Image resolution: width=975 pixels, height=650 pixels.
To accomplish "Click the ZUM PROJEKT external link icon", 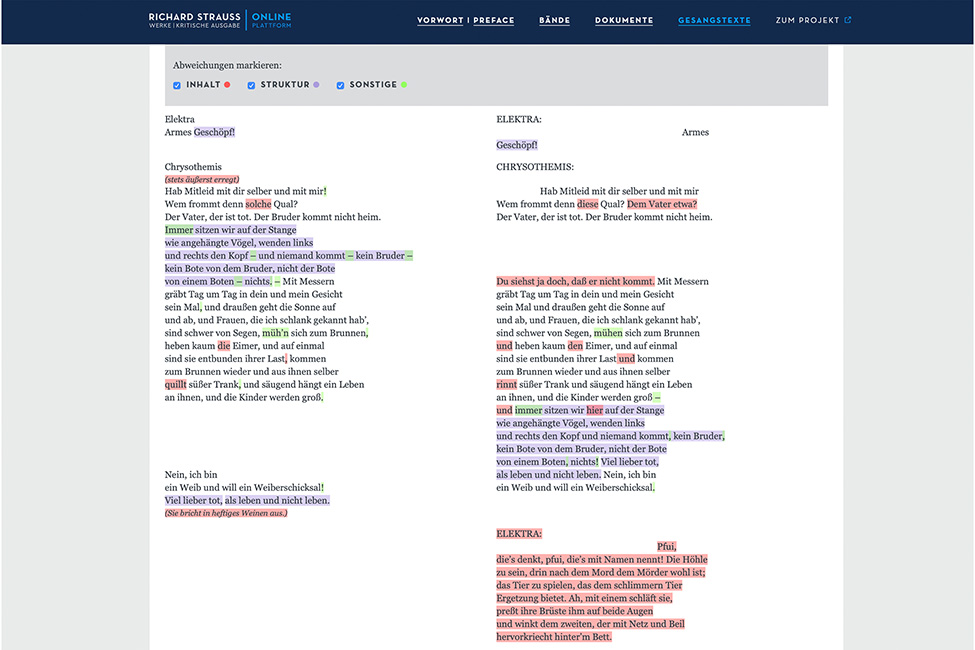I will tap(848, 21).
